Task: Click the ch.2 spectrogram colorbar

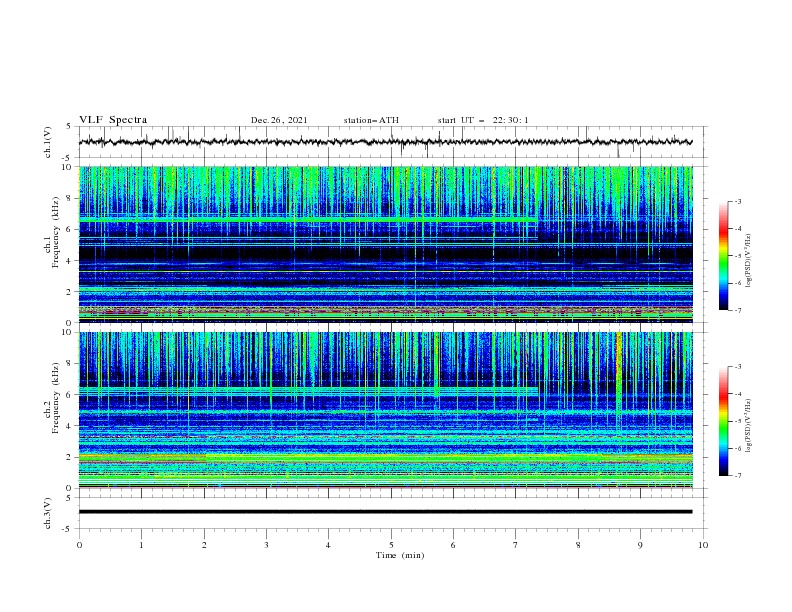Action: (x=723, y=421)
